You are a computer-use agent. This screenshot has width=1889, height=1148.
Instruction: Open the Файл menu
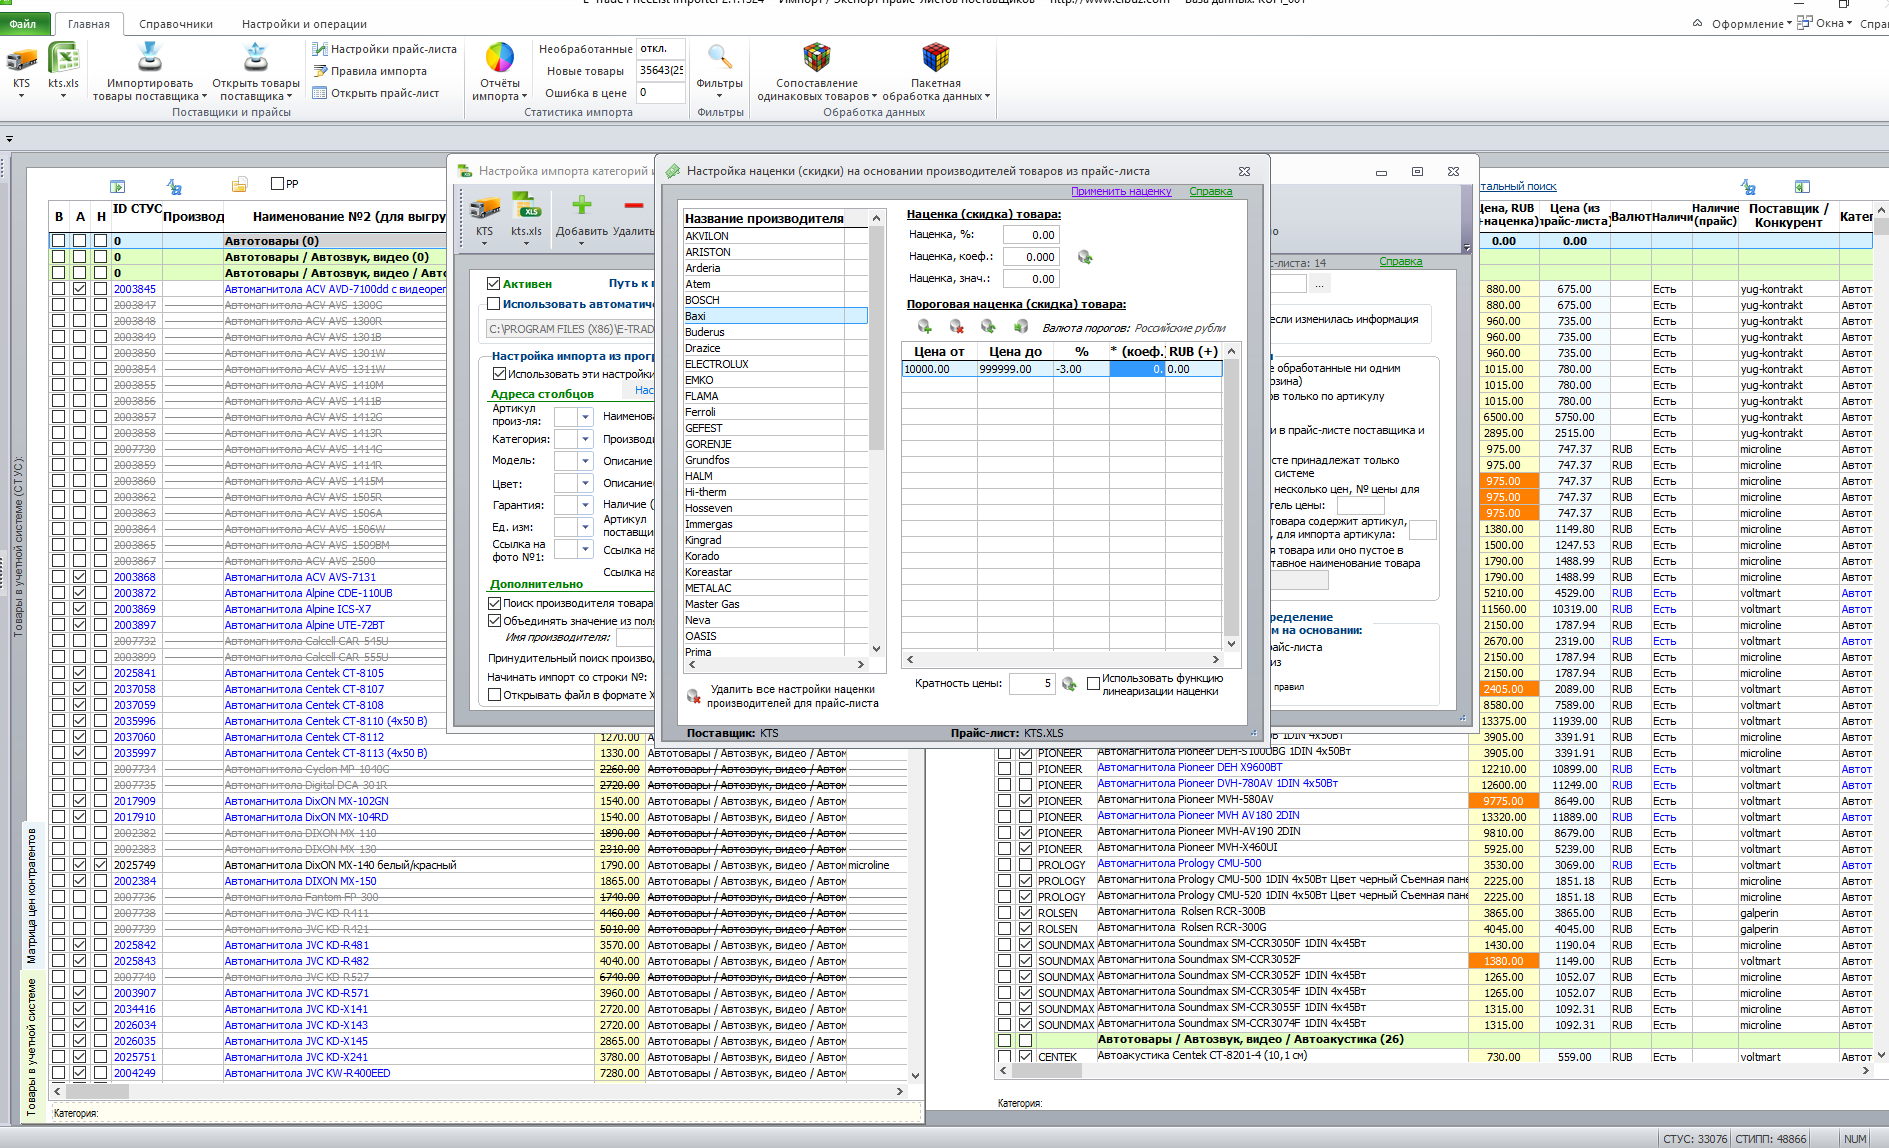click(x=23, y=24)
